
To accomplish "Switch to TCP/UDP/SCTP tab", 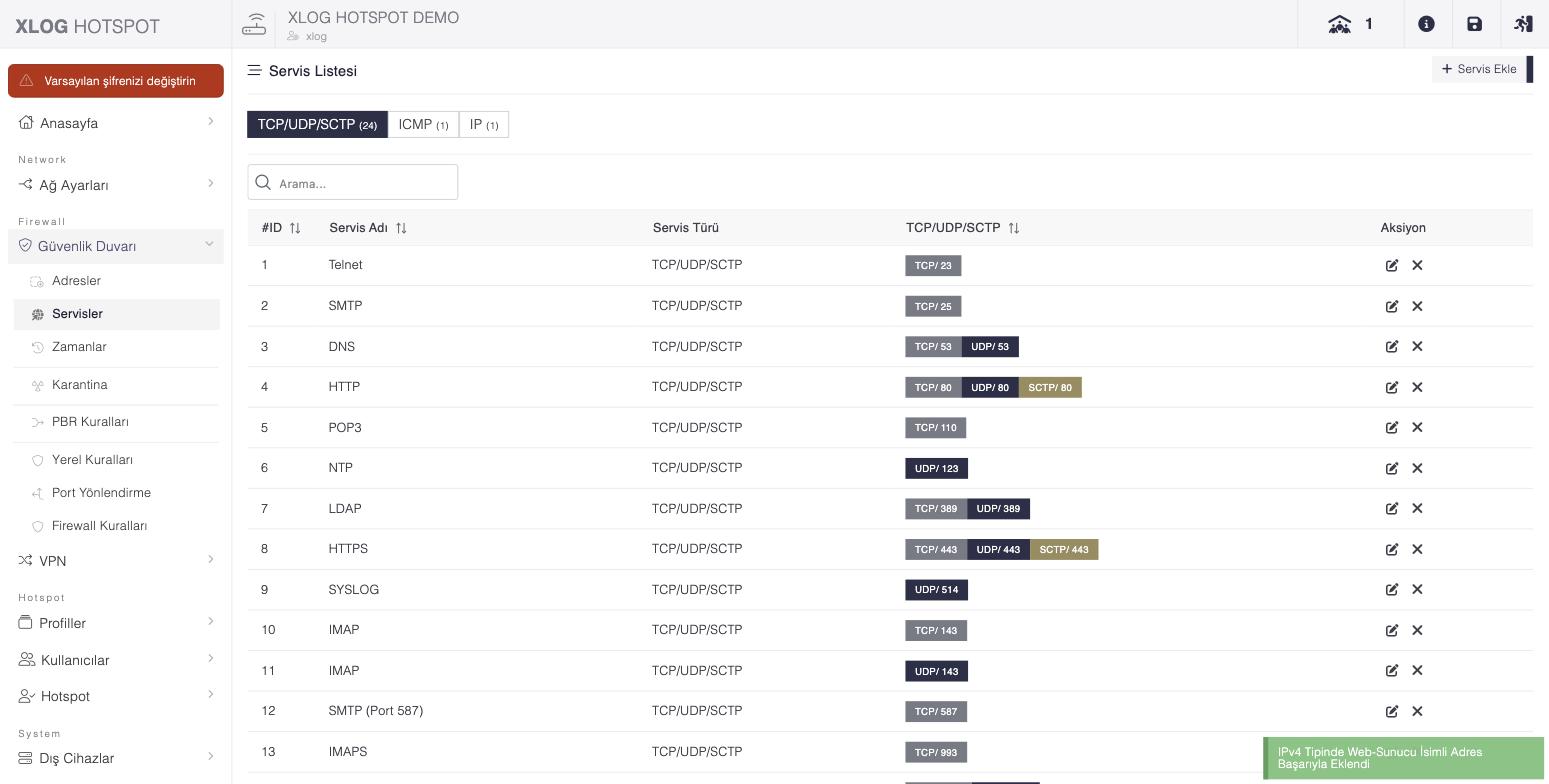I will tap(317, 124).
